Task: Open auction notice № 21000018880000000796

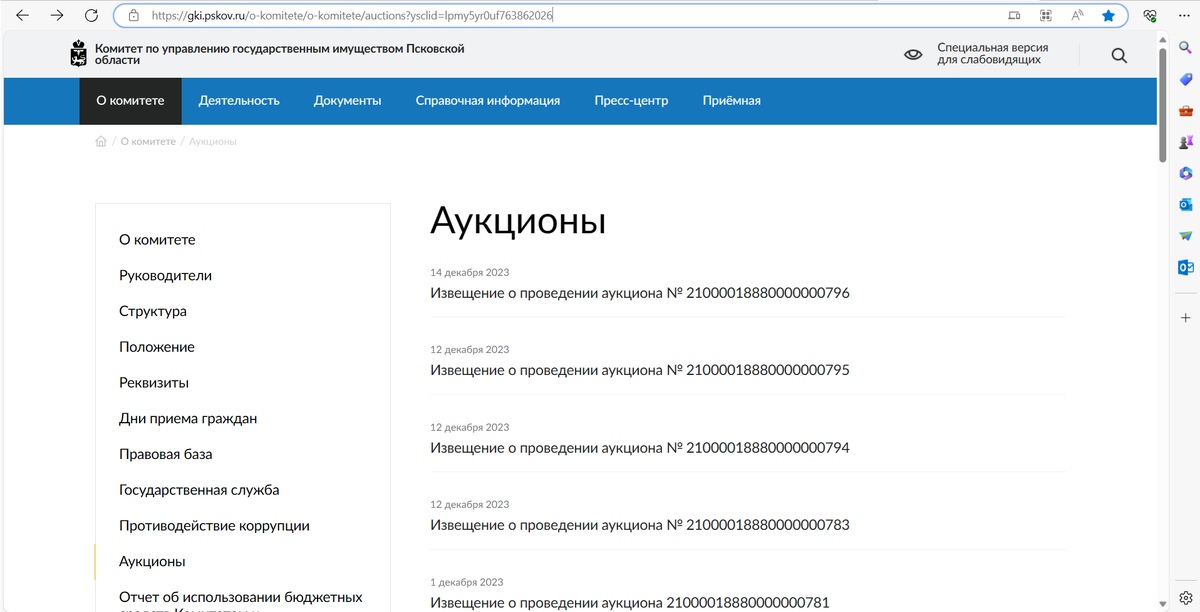Action: coord(640,293)
